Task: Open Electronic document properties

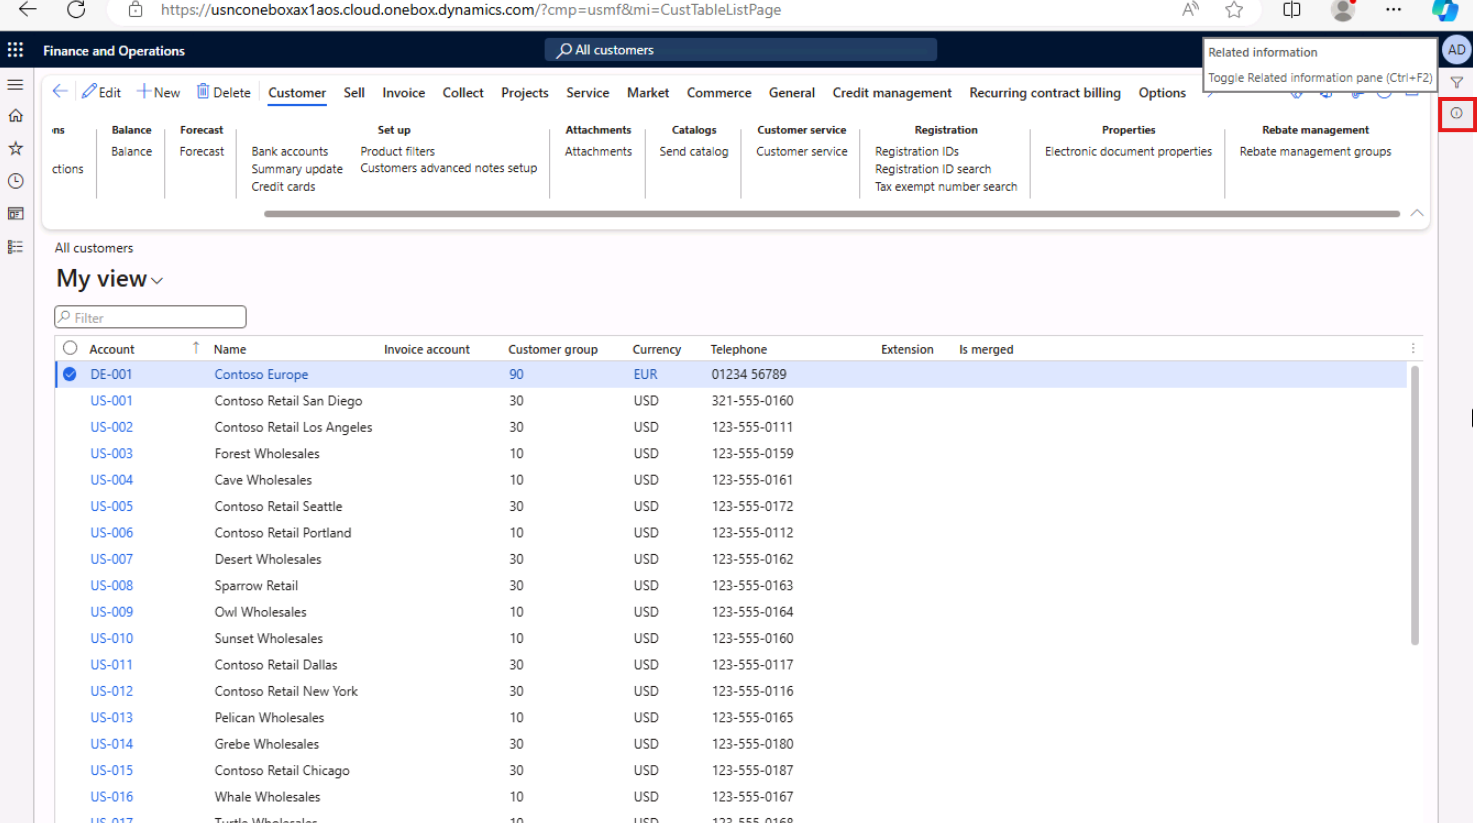Action: tap(1128, 152)
